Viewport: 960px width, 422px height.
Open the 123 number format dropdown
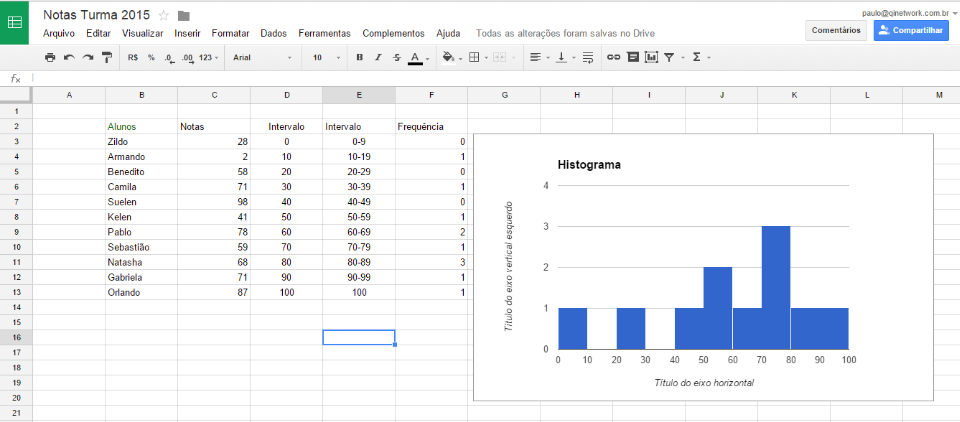pos(208,57)
